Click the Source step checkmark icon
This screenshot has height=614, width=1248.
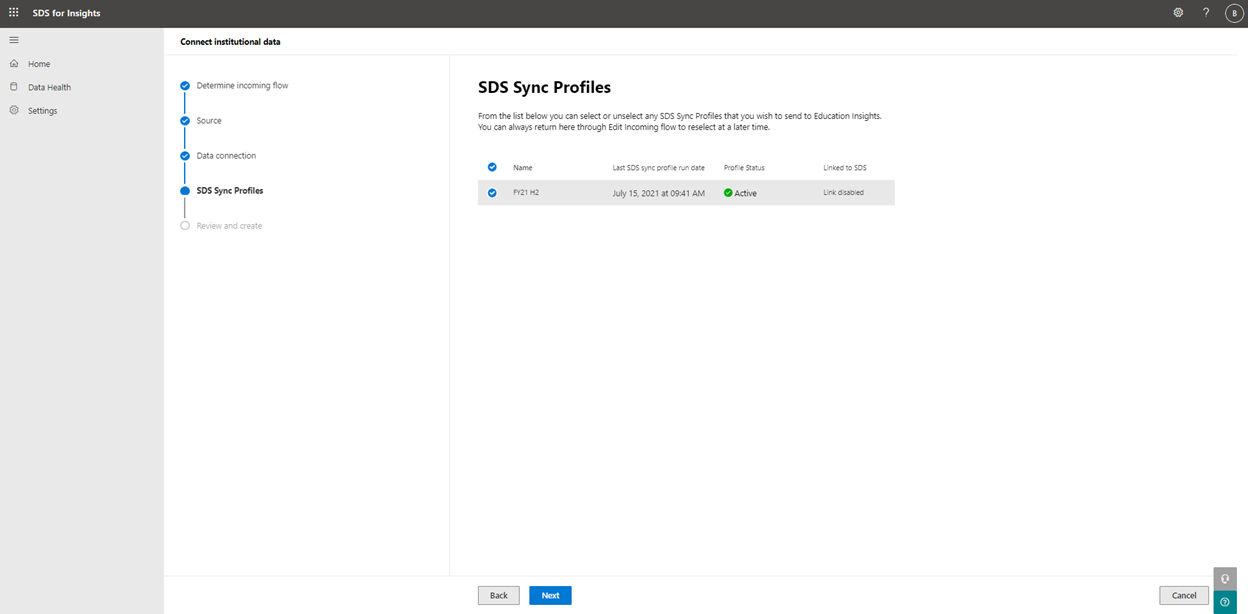[185, 121]
